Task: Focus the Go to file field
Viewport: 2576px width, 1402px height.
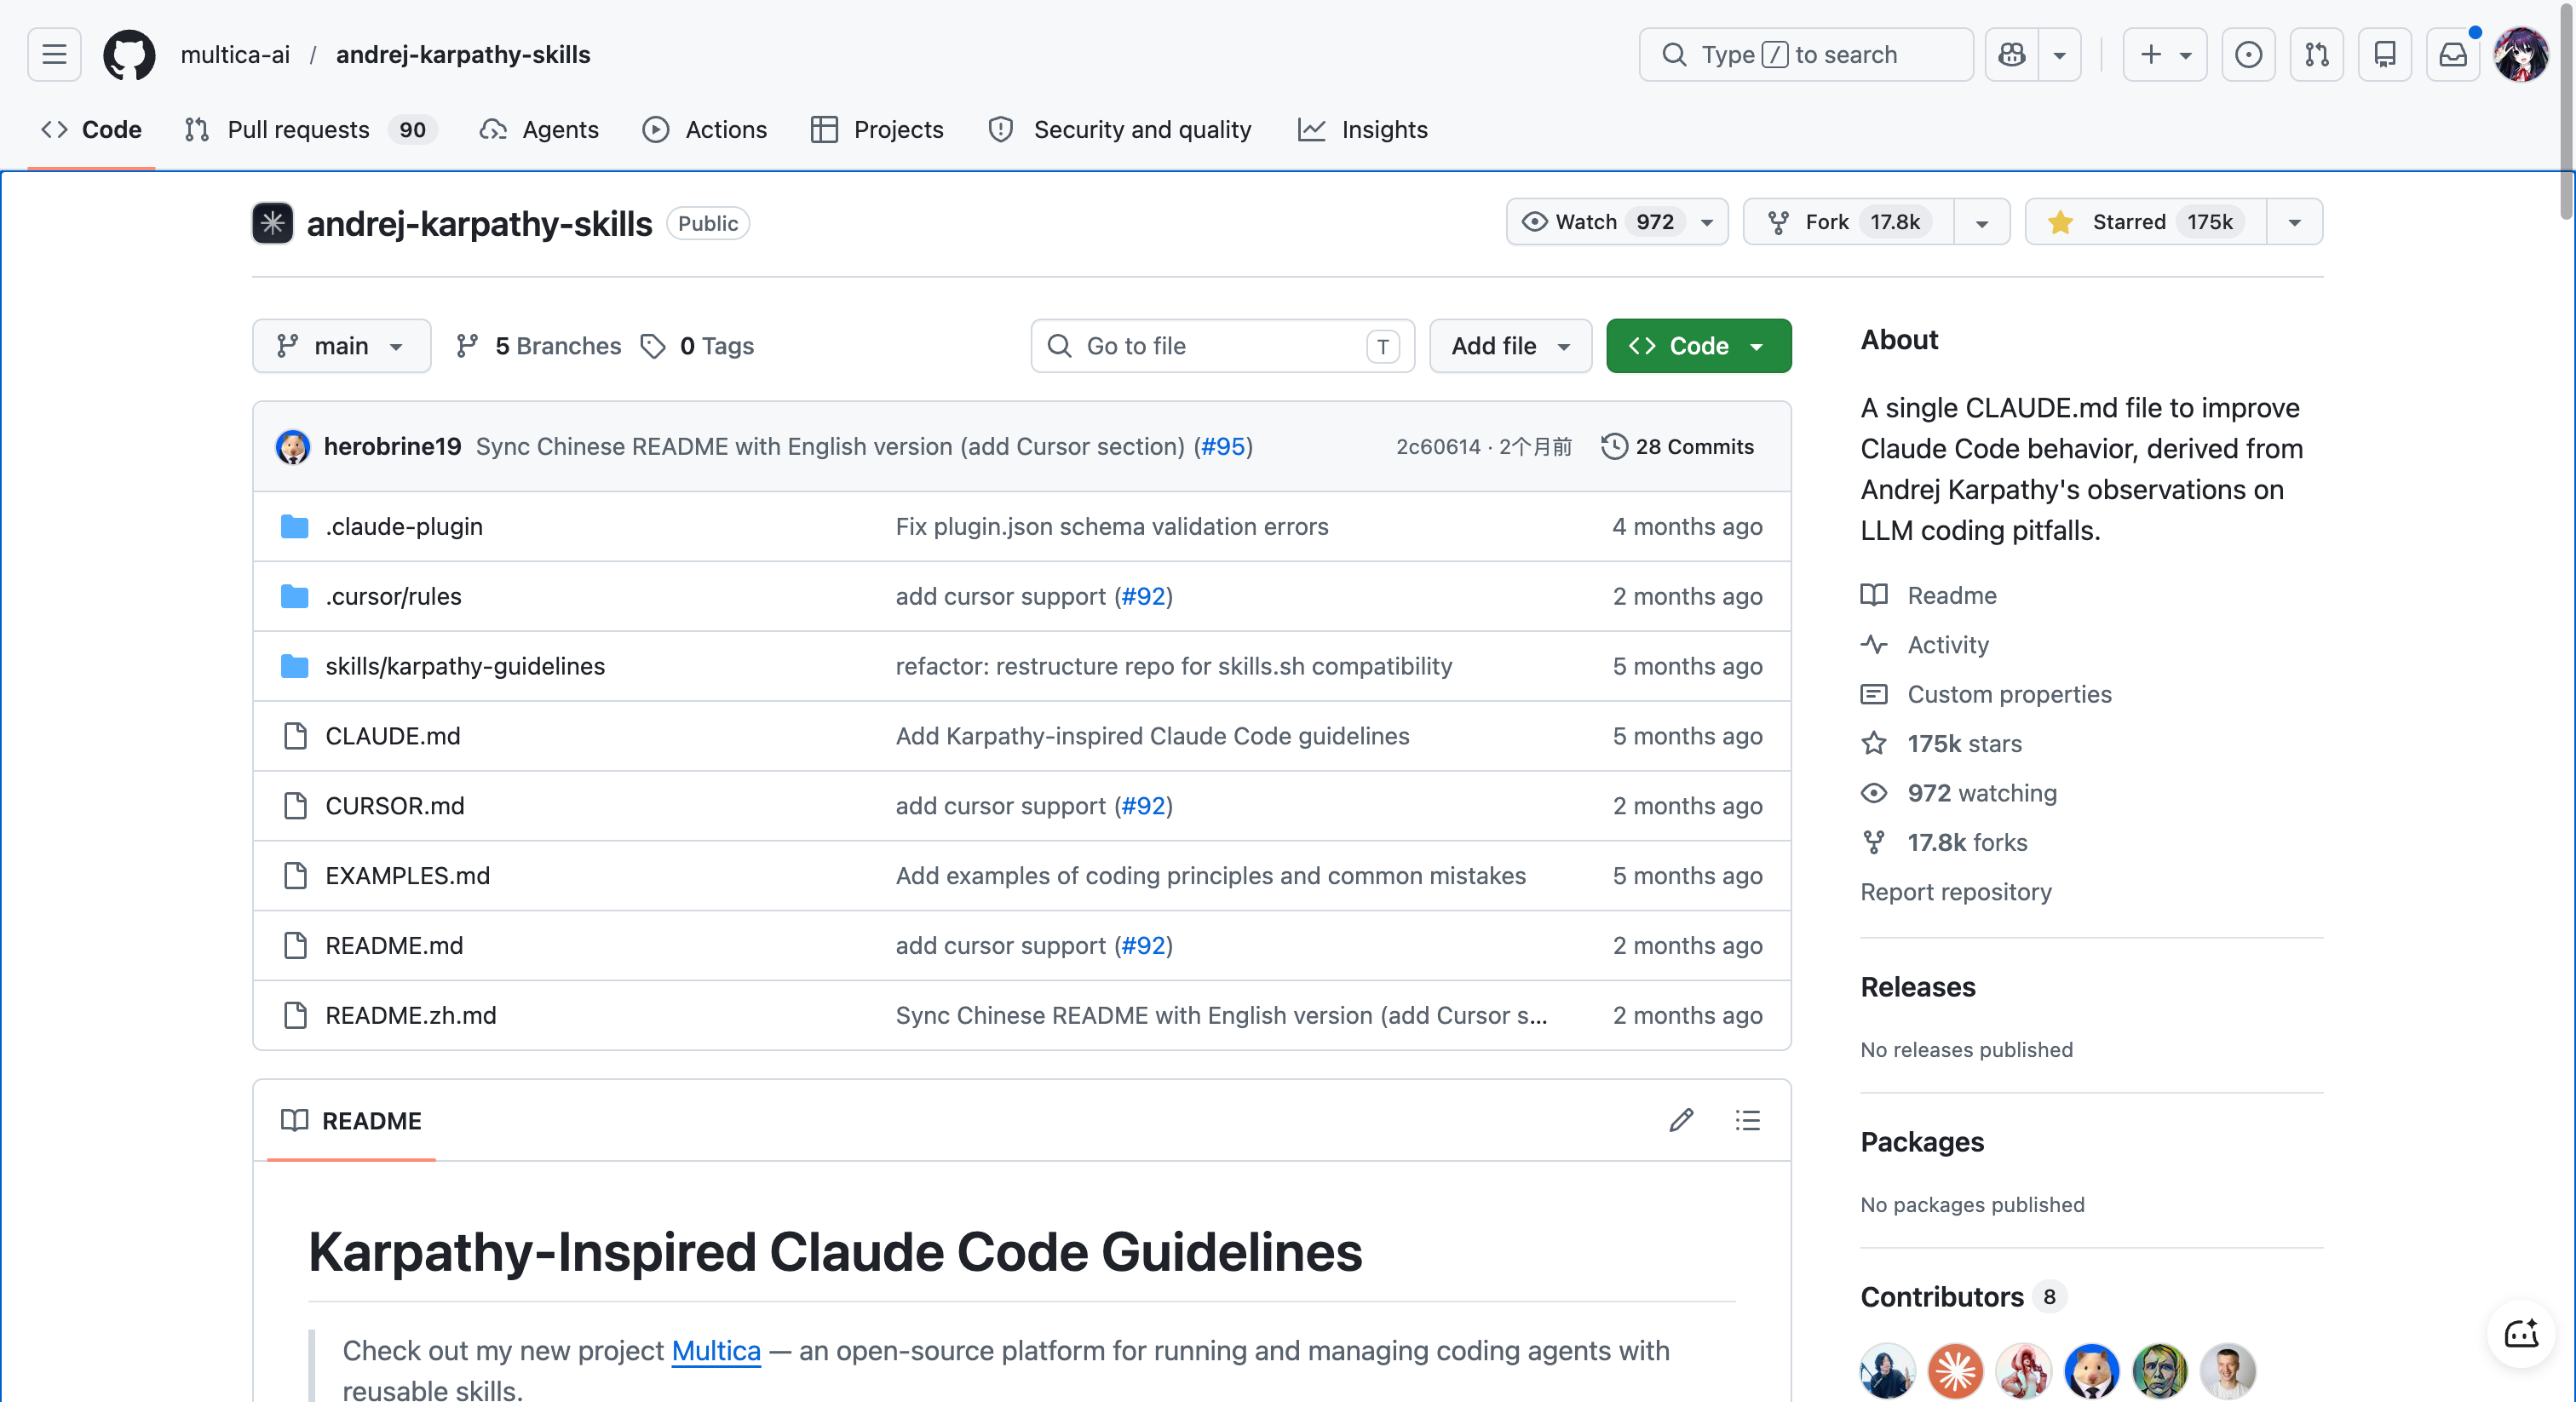Action: pyautogui.click(x=1222, y=345)
